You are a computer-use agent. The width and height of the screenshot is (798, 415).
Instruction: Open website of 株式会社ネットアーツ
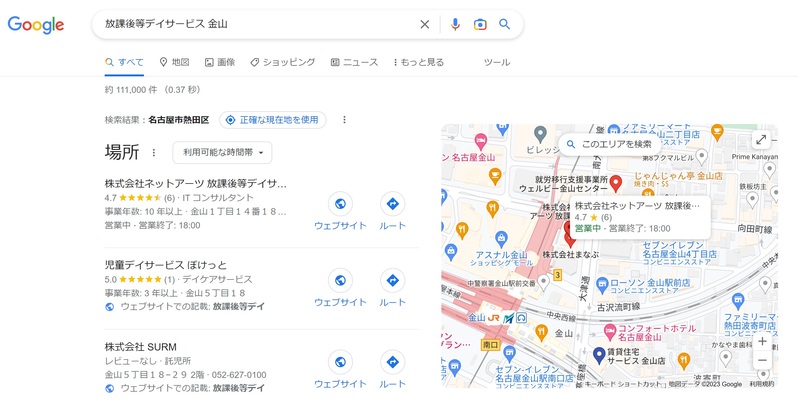[x=340, y=211]
